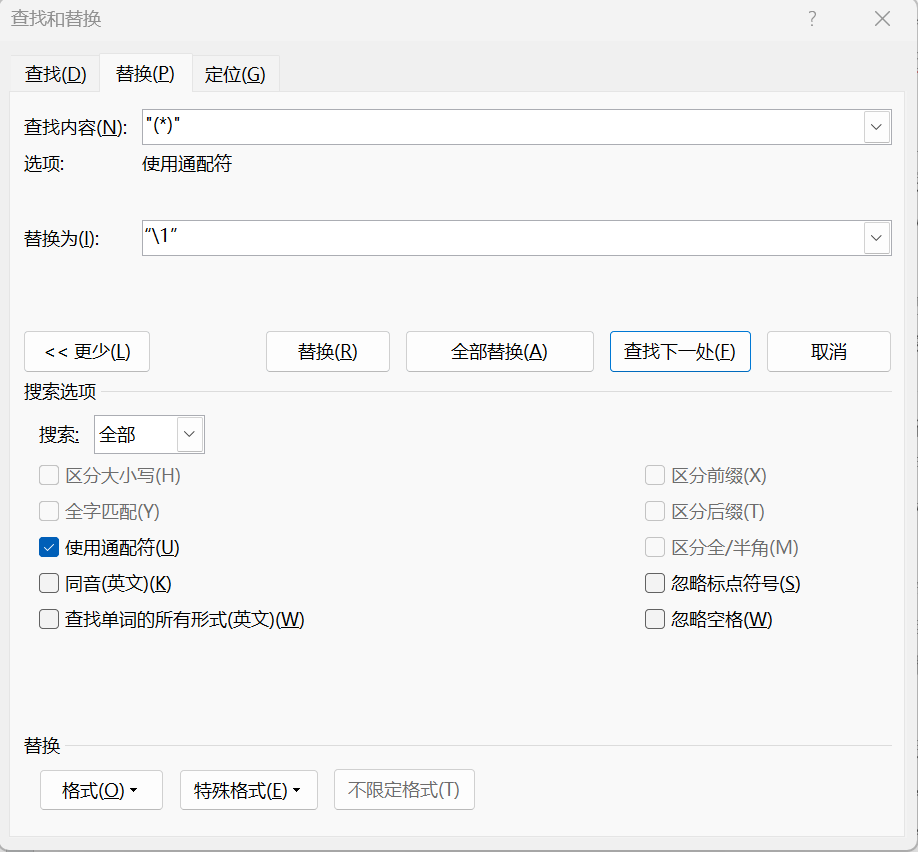Close the 查找和替换 dialog
This screenshot has width=918, height=852.
tap(882, 19)
